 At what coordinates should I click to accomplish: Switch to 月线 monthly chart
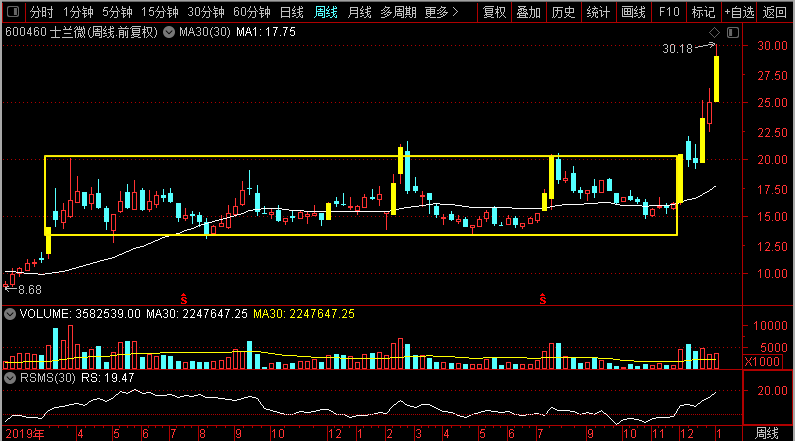click(359, 12)
